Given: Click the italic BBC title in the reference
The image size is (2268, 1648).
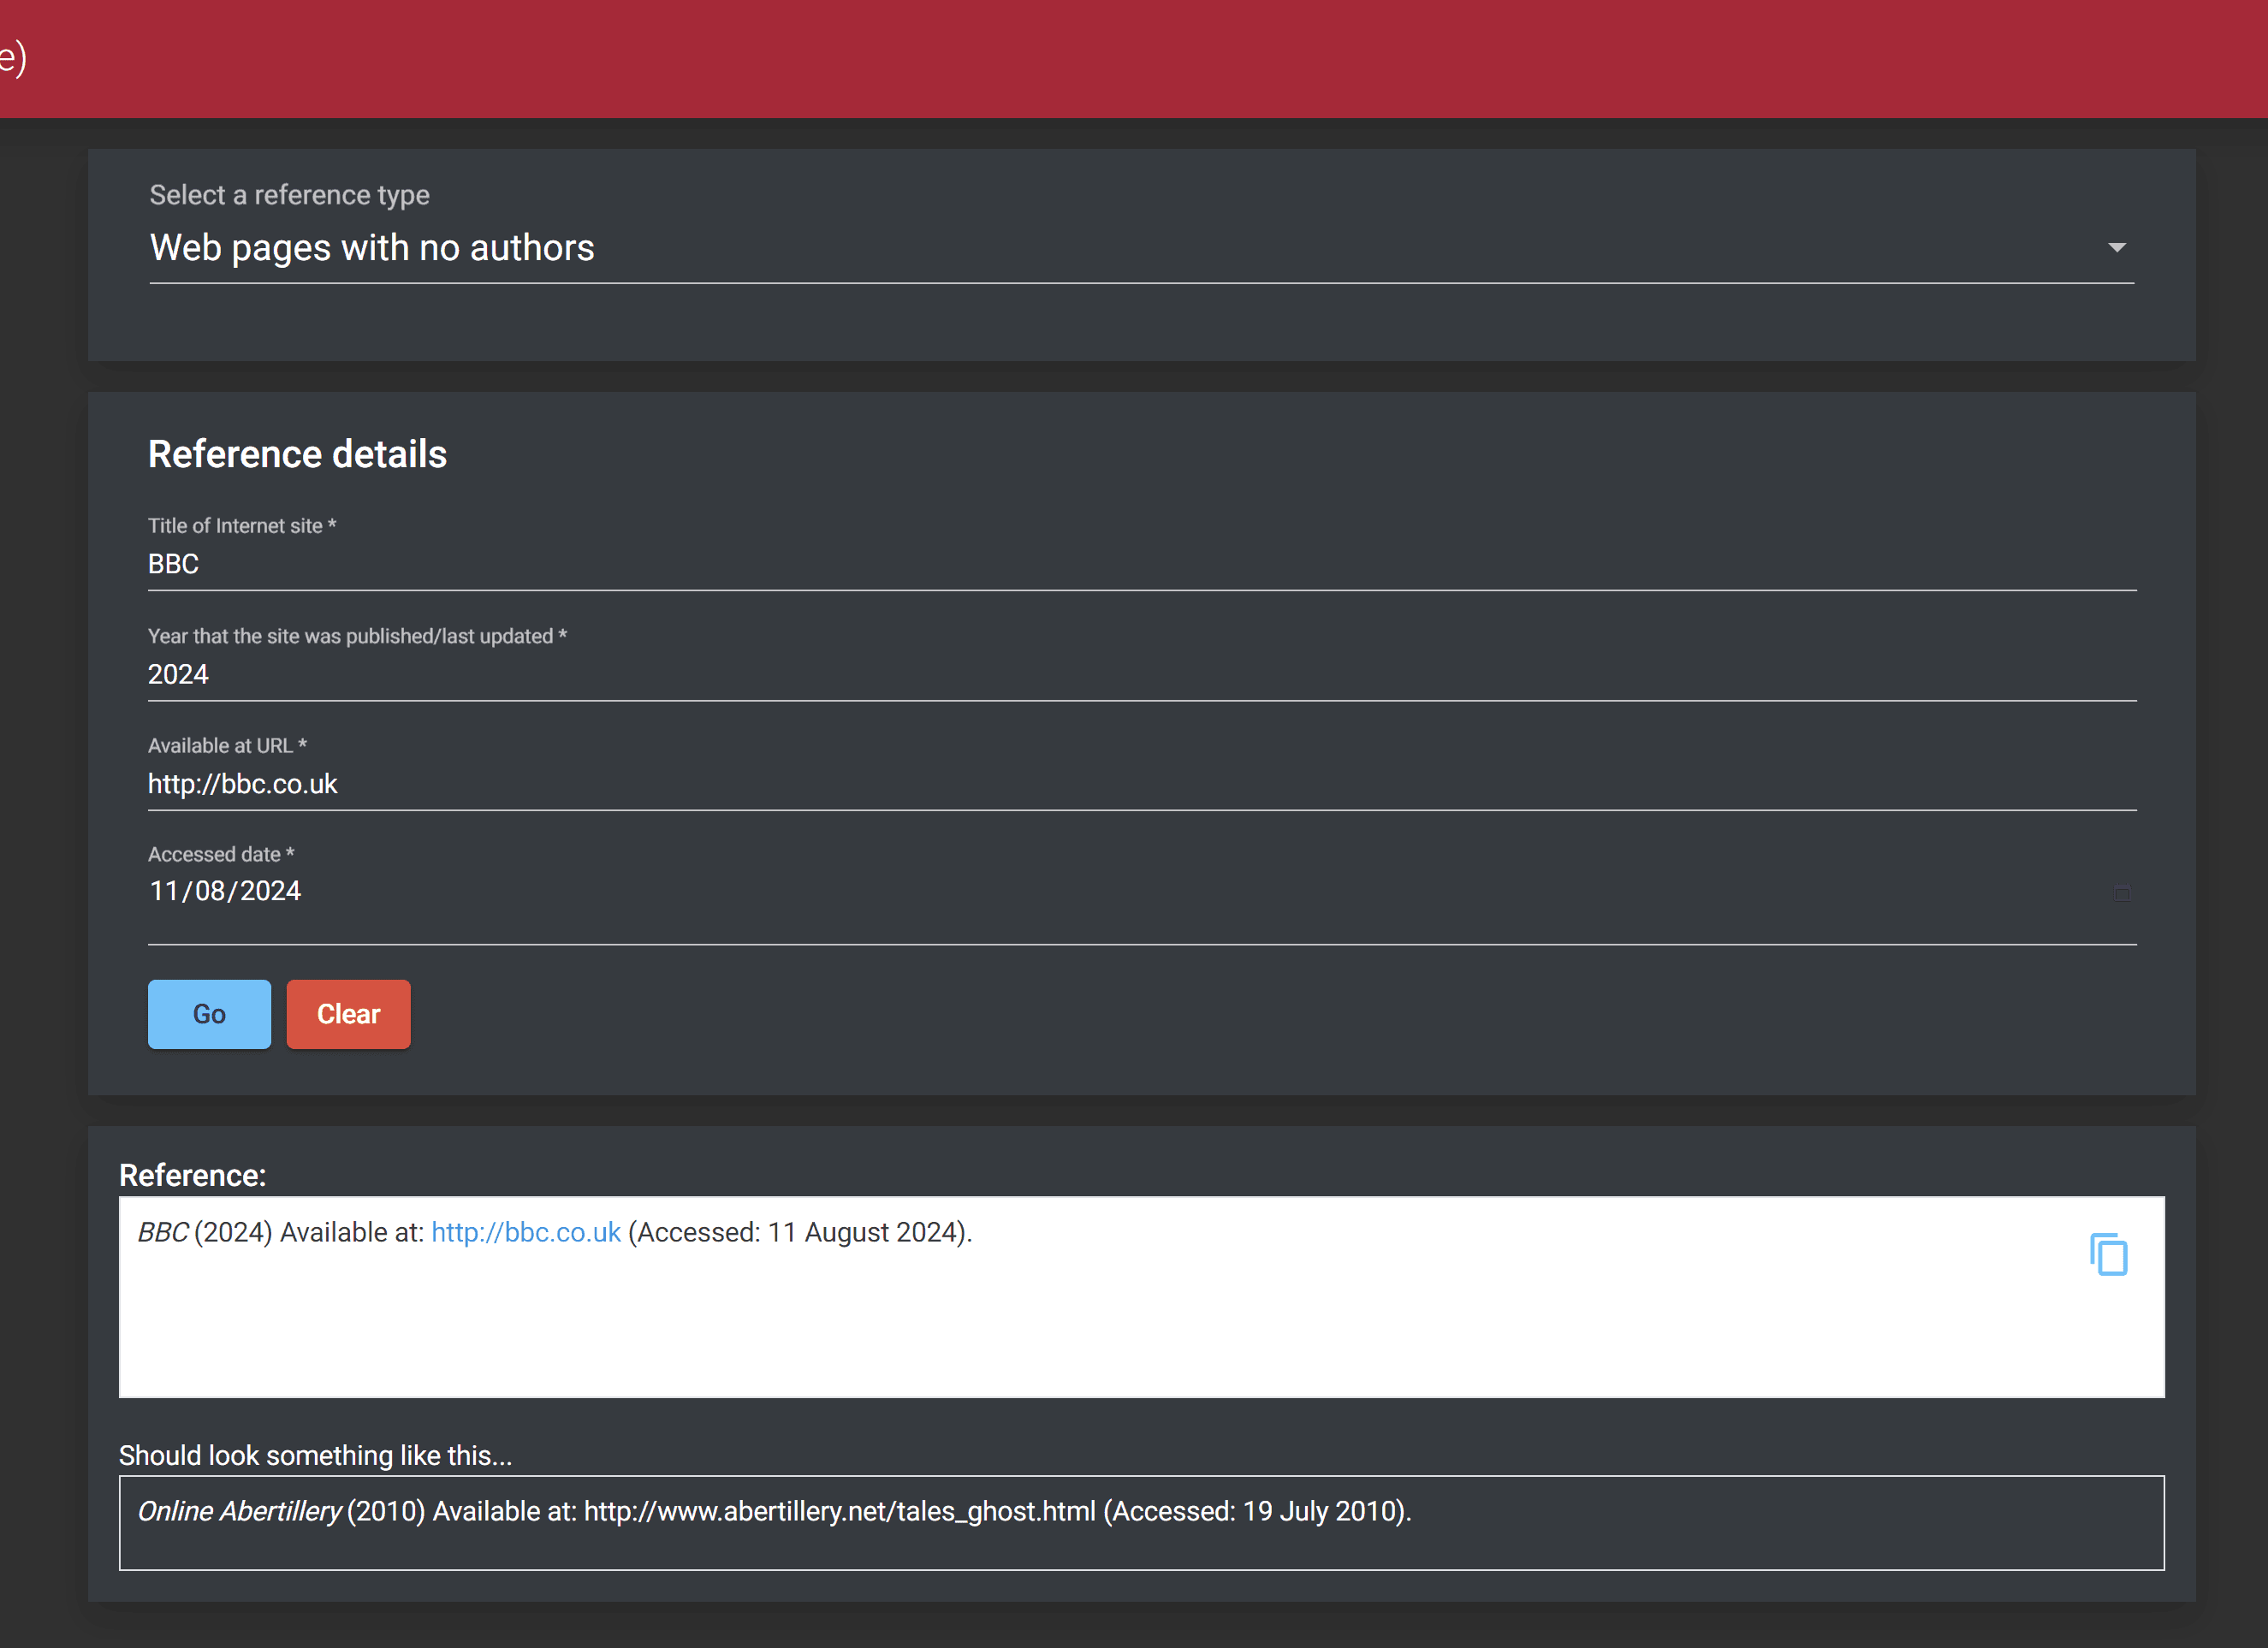Looking at the screenshot, I should pyautogui.click(x=162, y=1232).
